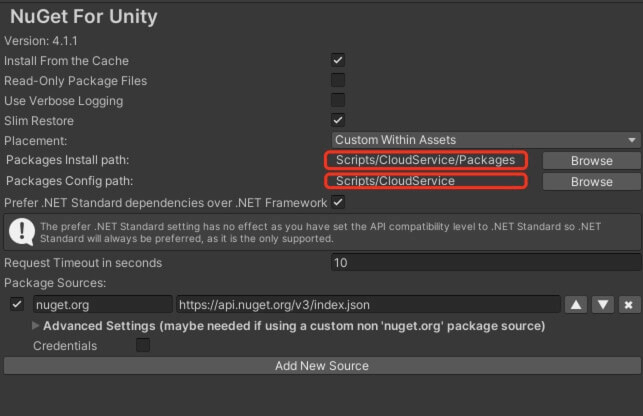The height and width of the screenshot is (416, 643).
Task: Click the Request Timeout field
Action: click(486, 263)
